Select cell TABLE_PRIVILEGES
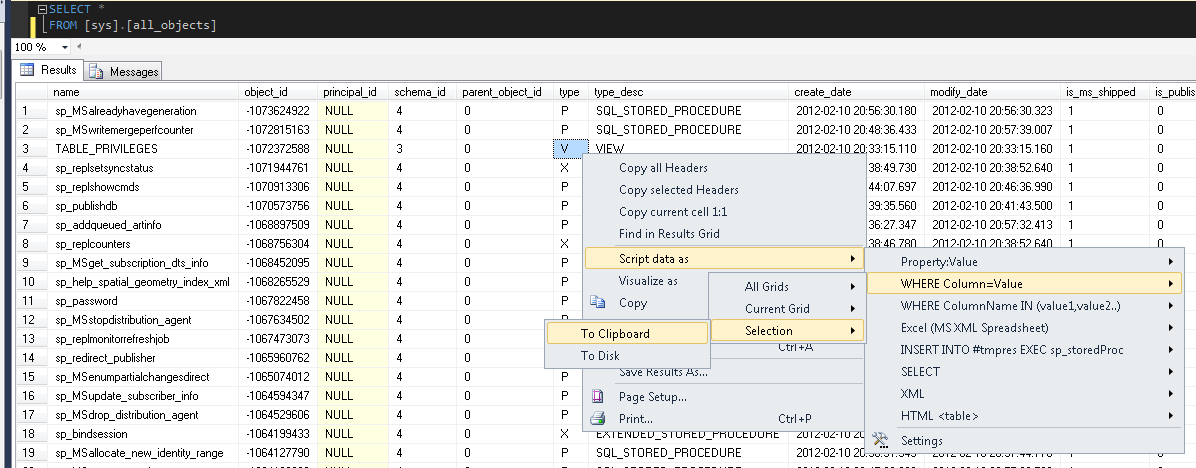This screenshot has height=468, width=1196. click(144, 149)
